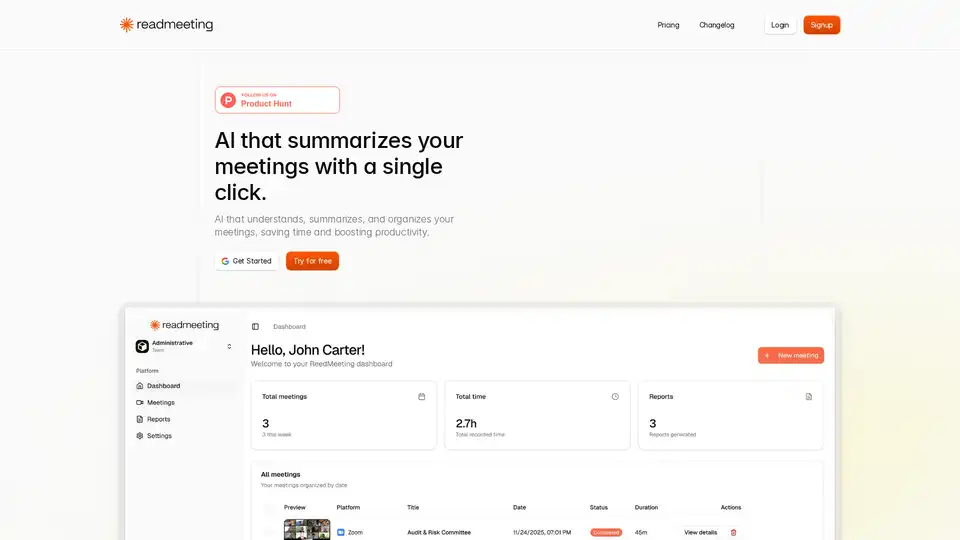The height and width of the screenshot is (540, 960).
Task: Open the Audit & Risk Committee preview thumbnail
Action: 307,530
